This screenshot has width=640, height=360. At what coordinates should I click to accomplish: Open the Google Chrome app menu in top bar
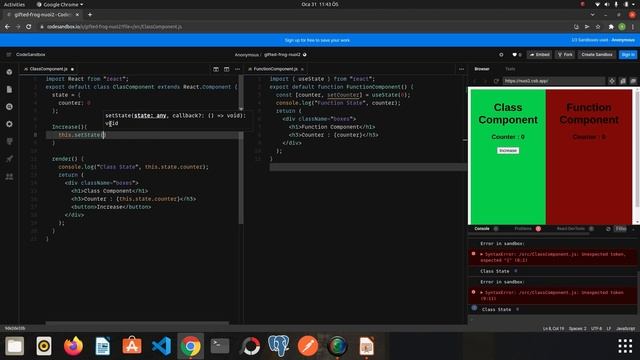[x=60, y=4]
